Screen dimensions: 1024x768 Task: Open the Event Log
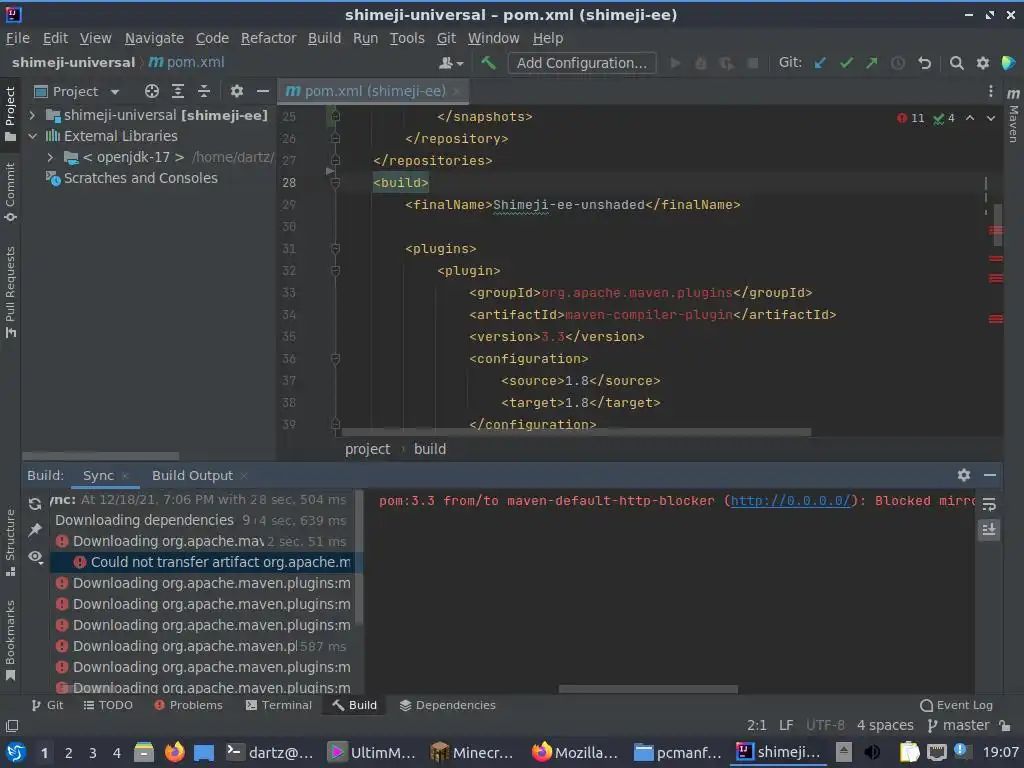click(956, 705)
